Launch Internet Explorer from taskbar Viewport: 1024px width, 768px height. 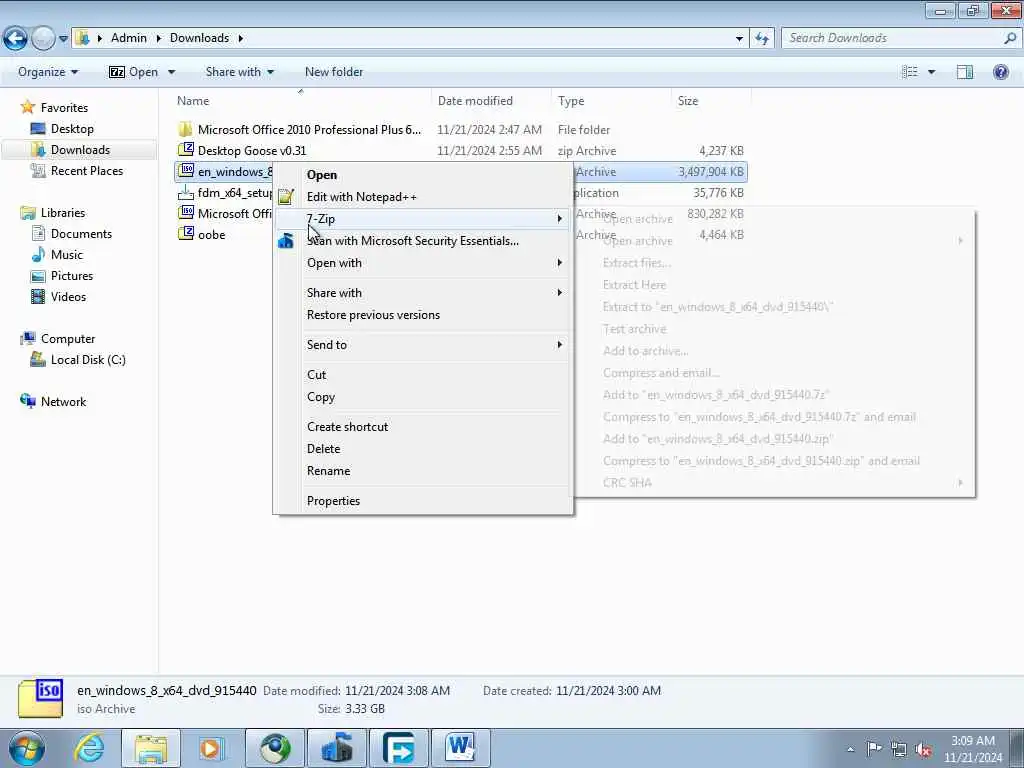(x=89, y=748)
